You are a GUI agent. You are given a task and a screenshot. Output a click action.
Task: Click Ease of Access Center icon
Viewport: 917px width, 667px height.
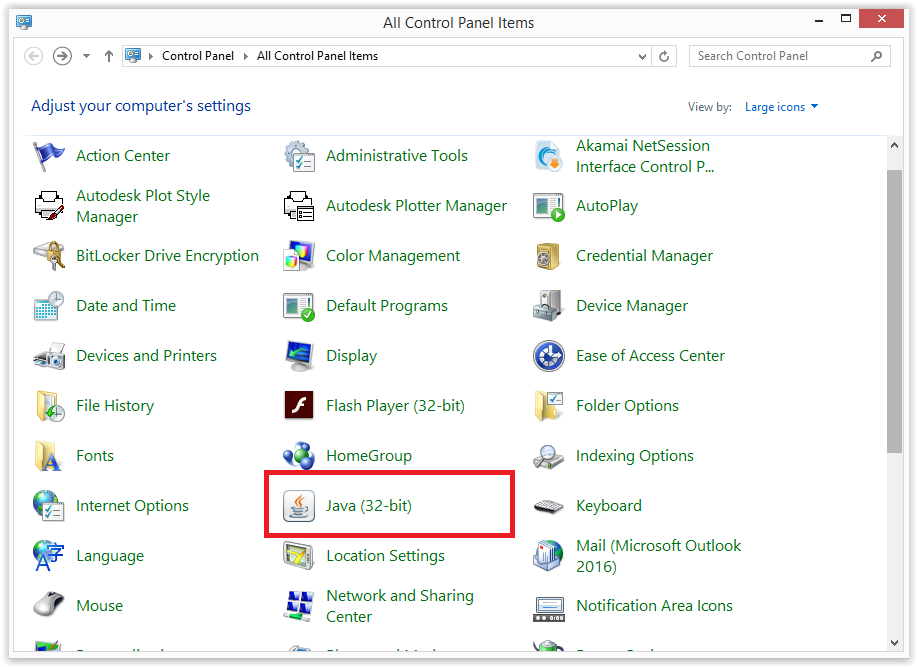click(x=549, y=356)
